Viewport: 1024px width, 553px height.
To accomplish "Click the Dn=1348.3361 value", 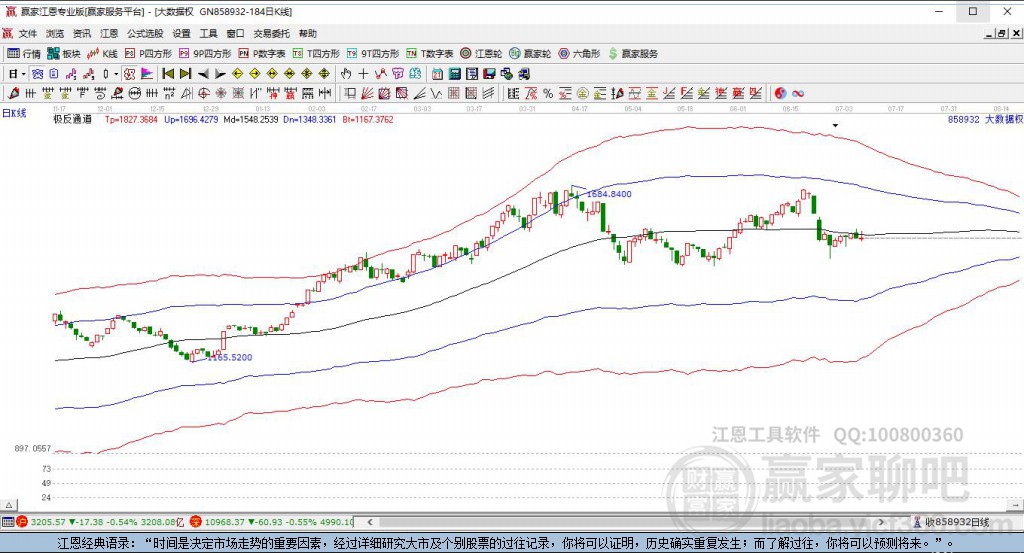I will (310, 119).
